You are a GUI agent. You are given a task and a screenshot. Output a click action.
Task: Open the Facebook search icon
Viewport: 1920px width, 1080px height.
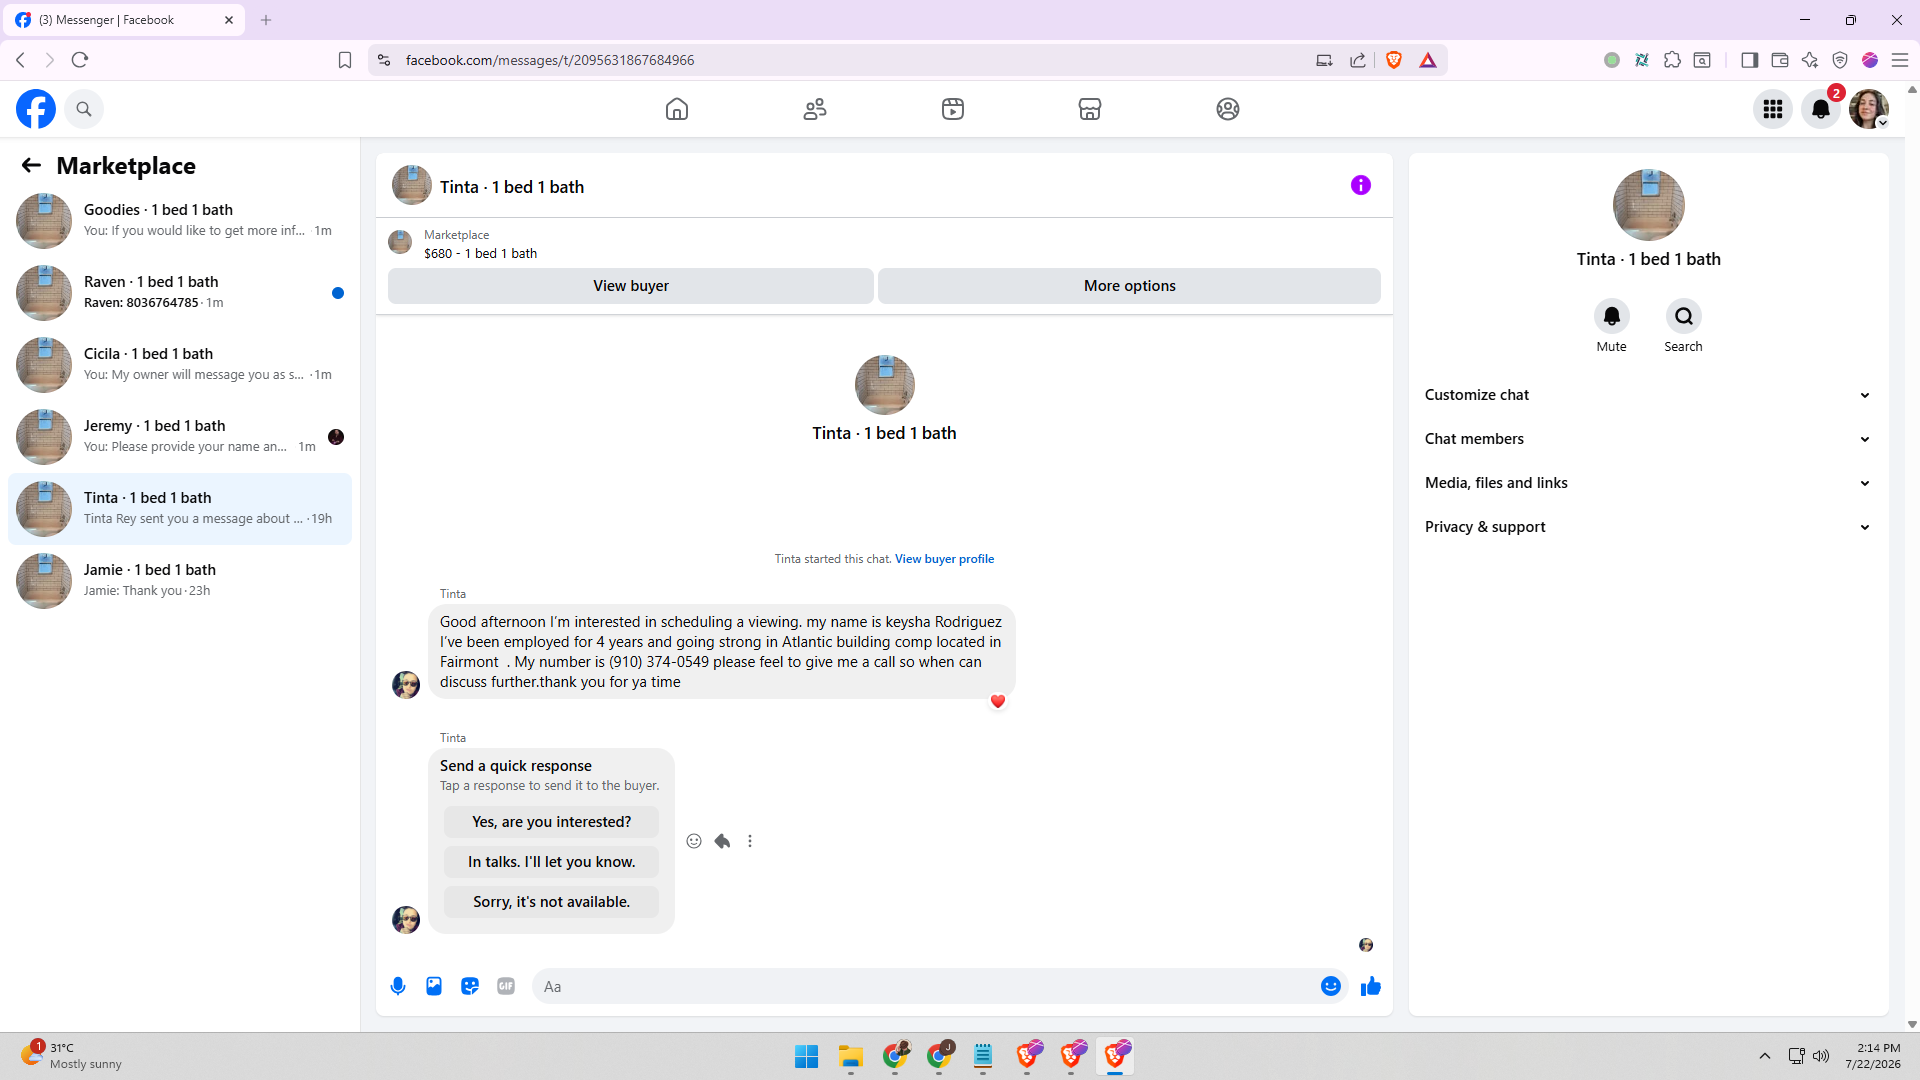[84, 109]
